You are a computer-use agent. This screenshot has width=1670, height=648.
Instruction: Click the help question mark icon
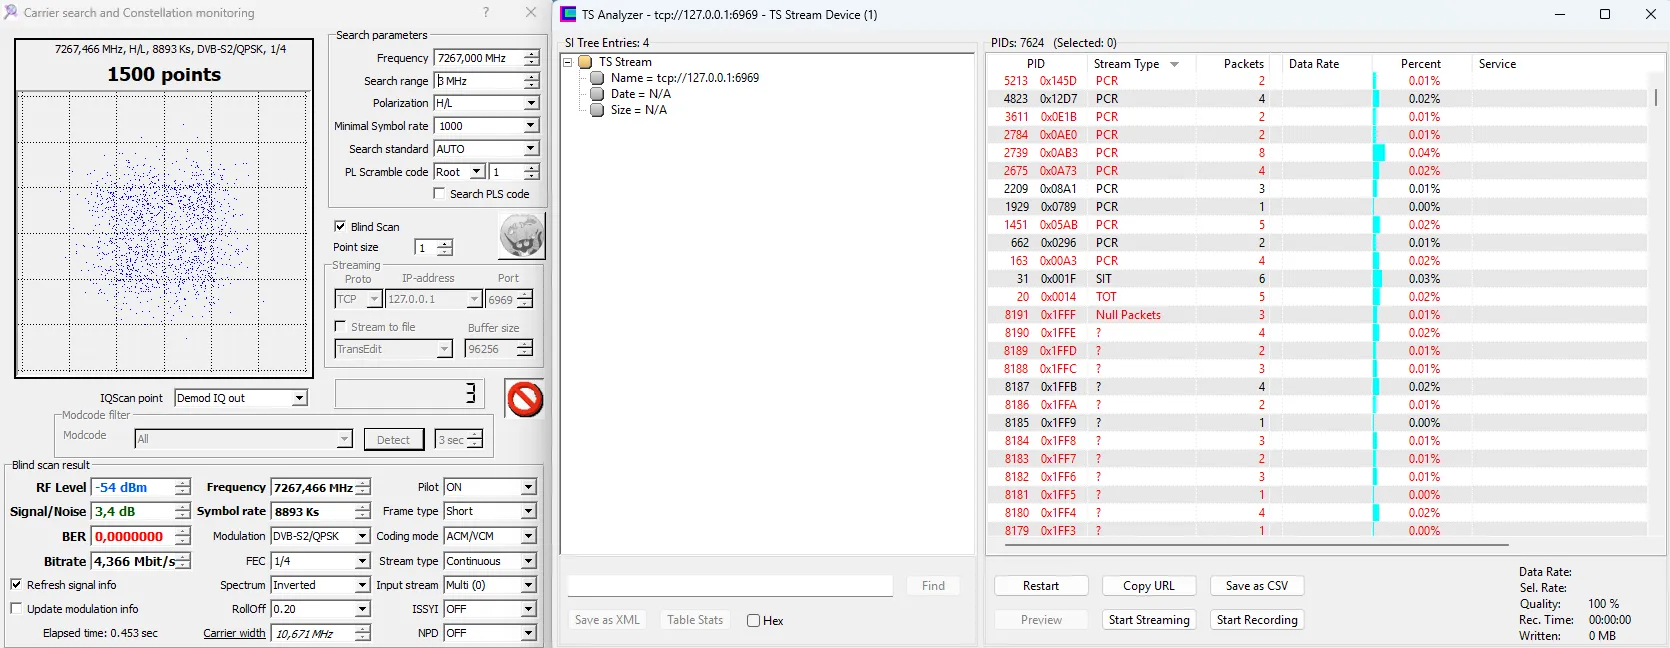(x=486, y=13)
